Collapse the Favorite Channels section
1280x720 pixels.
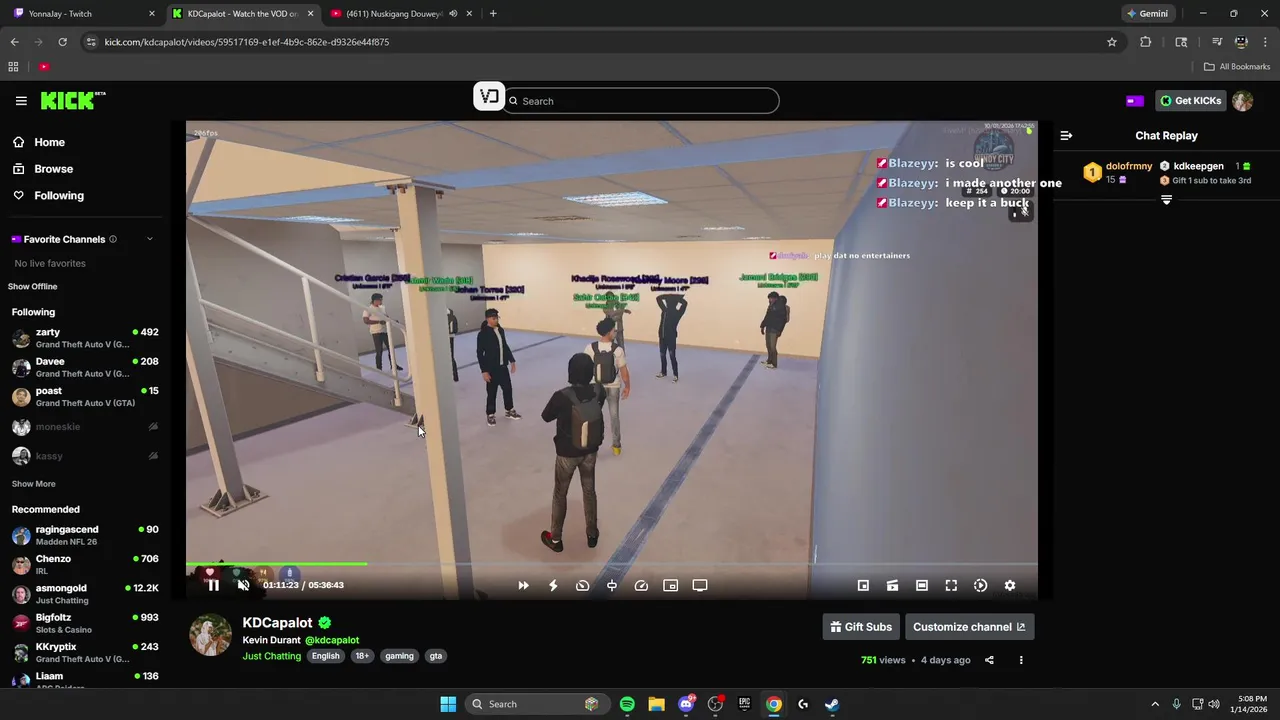tap(150, 239)
